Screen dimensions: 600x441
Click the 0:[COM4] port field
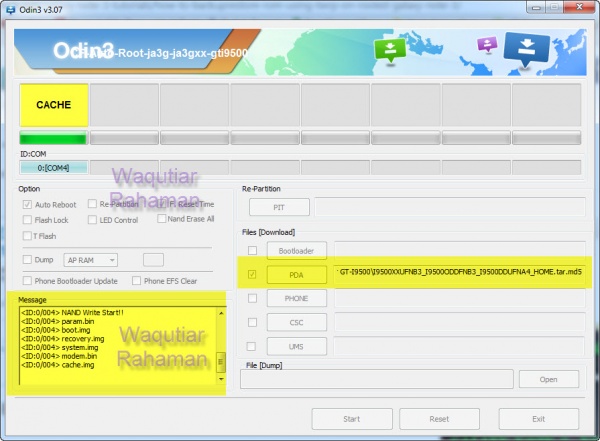[x=54, y=168]
